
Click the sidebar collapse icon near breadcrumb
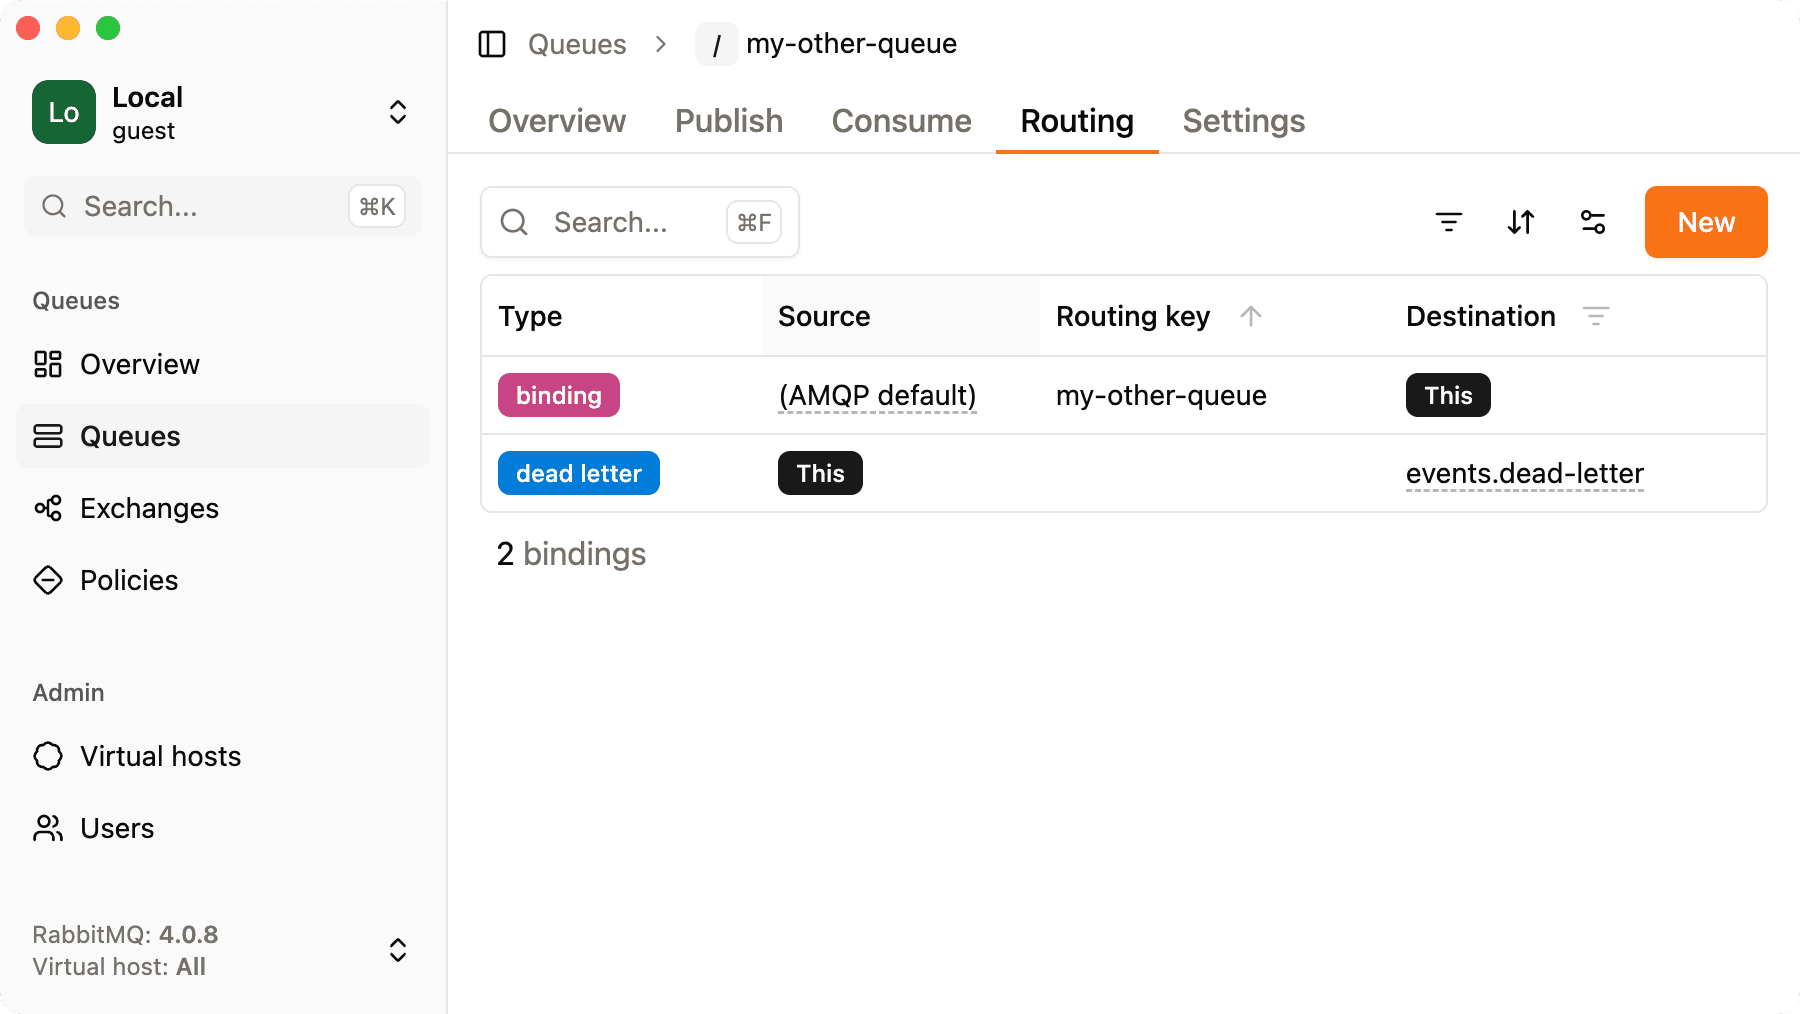[x=492, y=44]
